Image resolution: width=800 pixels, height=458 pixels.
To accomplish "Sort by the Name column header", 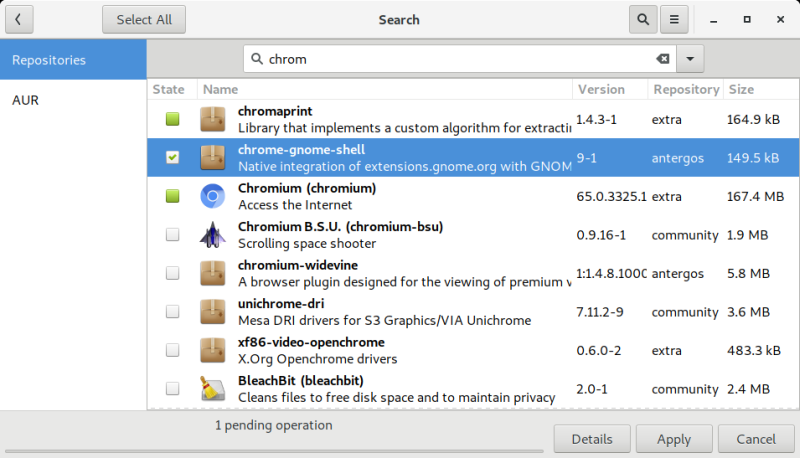I will coord(385,89).
